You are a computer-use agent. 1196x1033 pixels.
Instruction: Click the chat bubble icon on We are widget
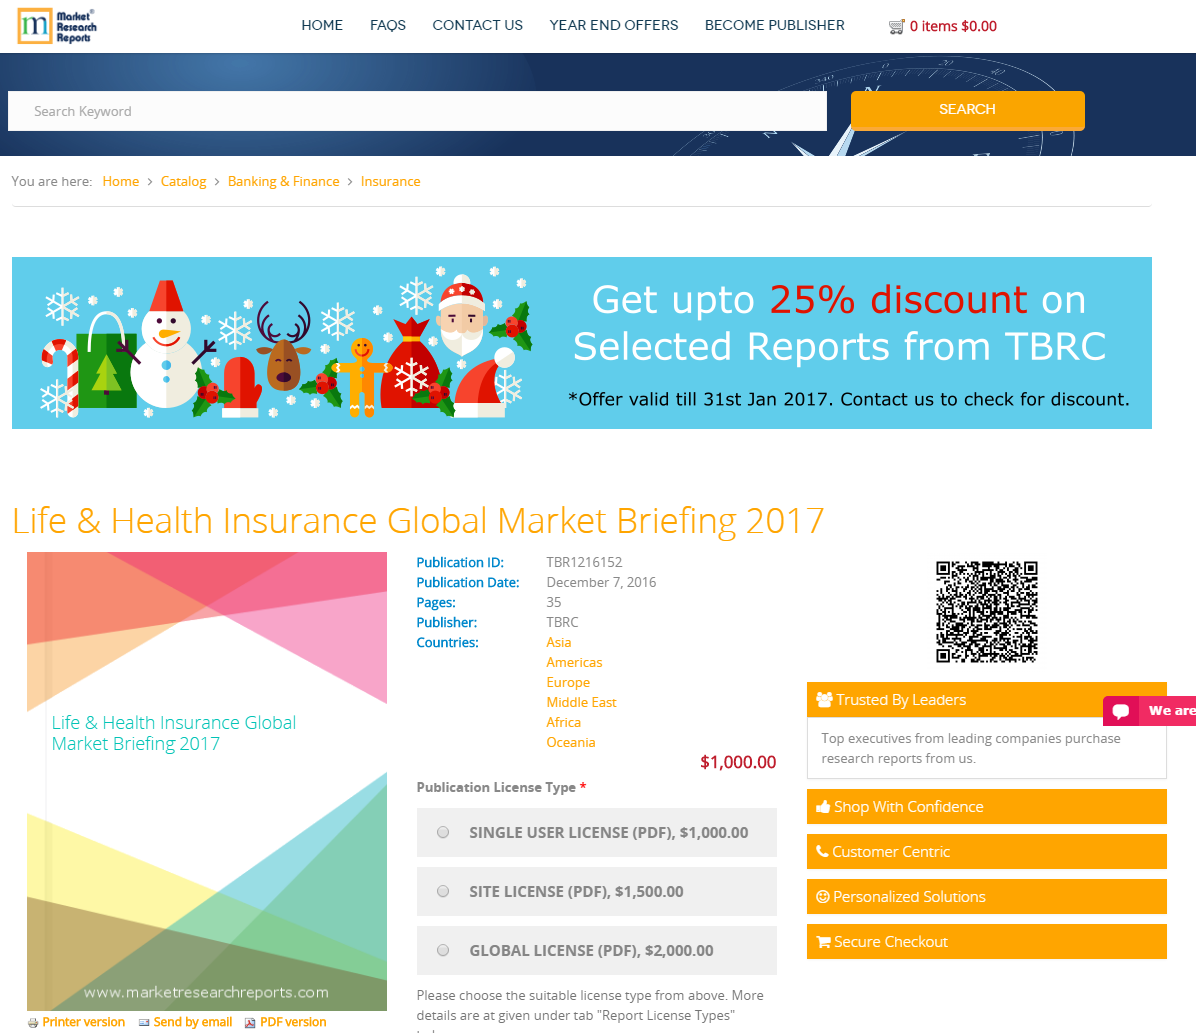pyautogui.click(x=1120, y=711)
